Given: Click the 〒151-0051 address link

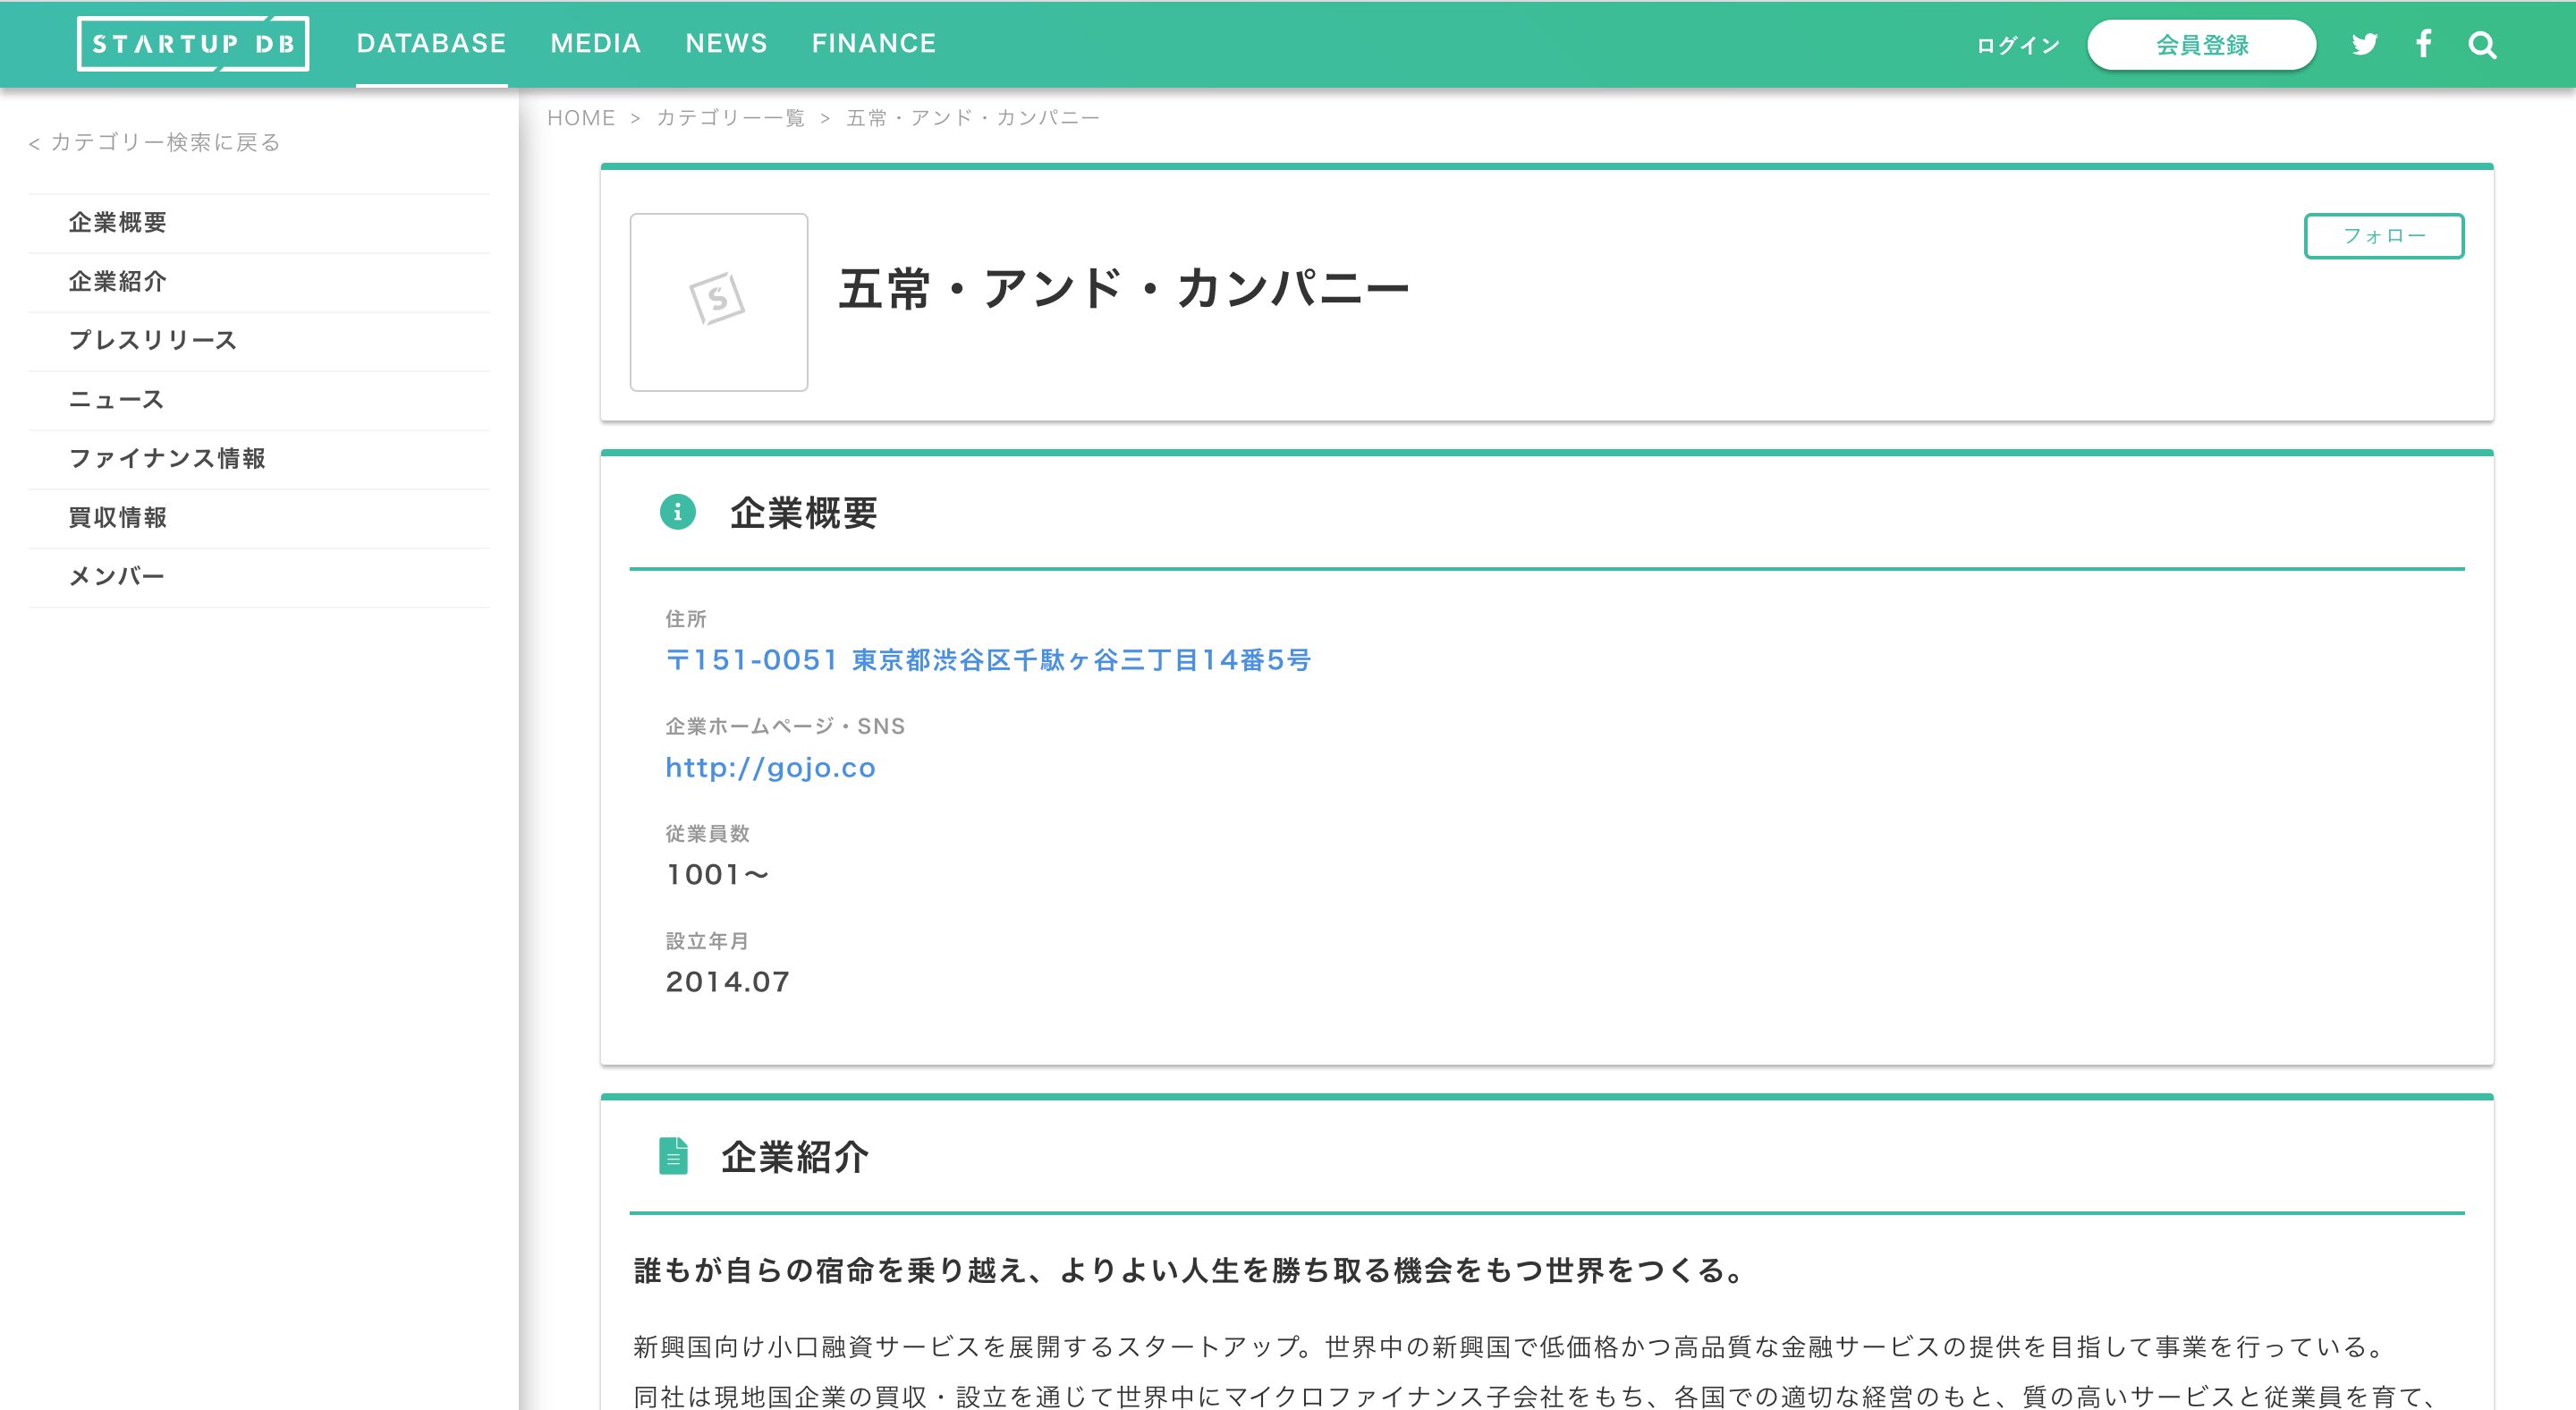Looking at the screenshot, I should (988, 660).
